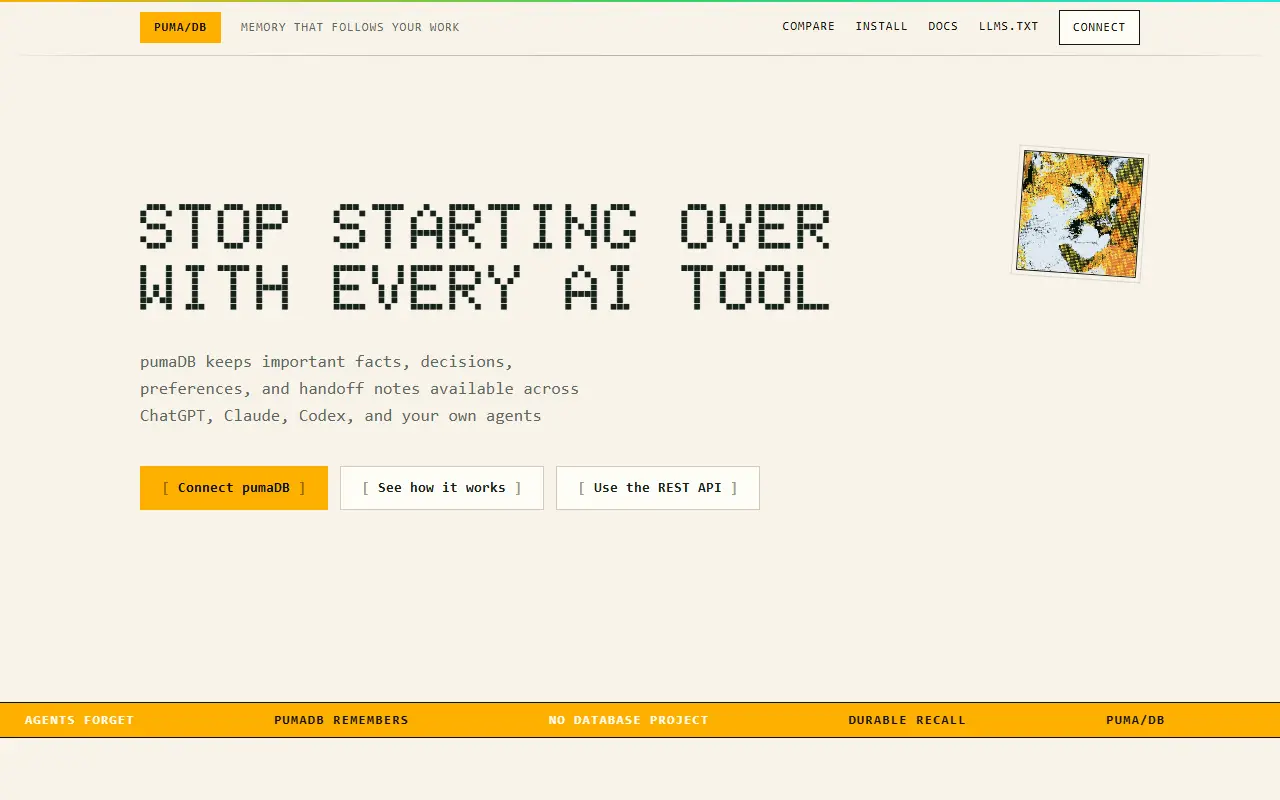1280x800 pixels.
Task: Go to the Install page
Action: point(881,26)
